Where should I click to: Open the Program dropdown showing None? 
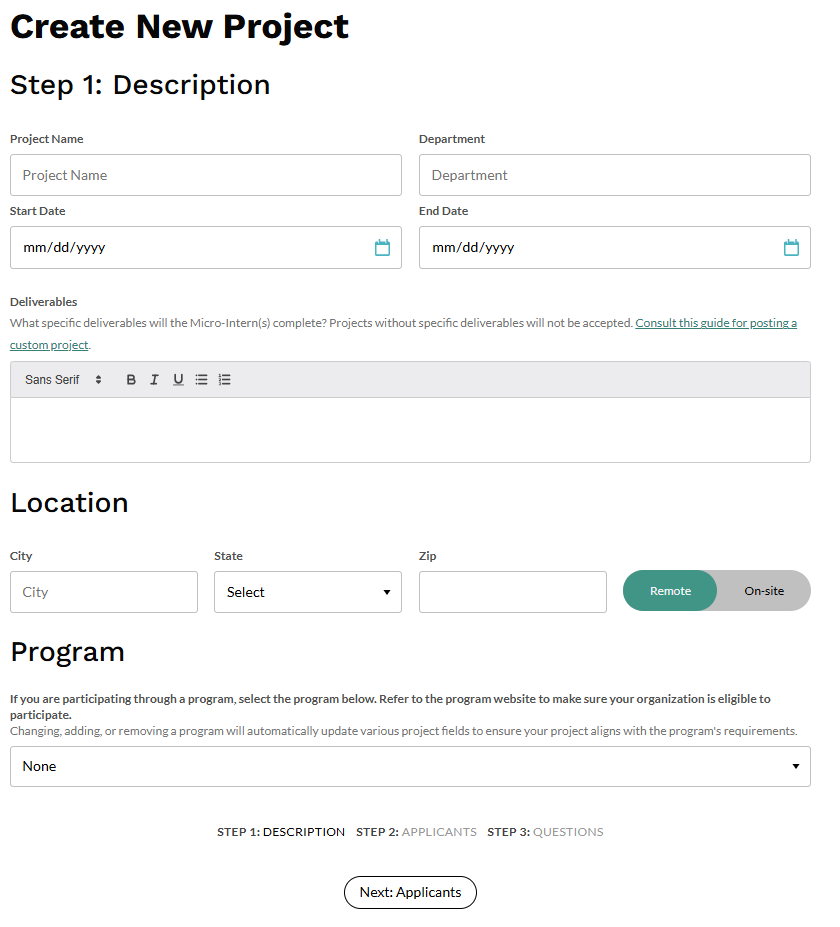[x=410, y=766]
